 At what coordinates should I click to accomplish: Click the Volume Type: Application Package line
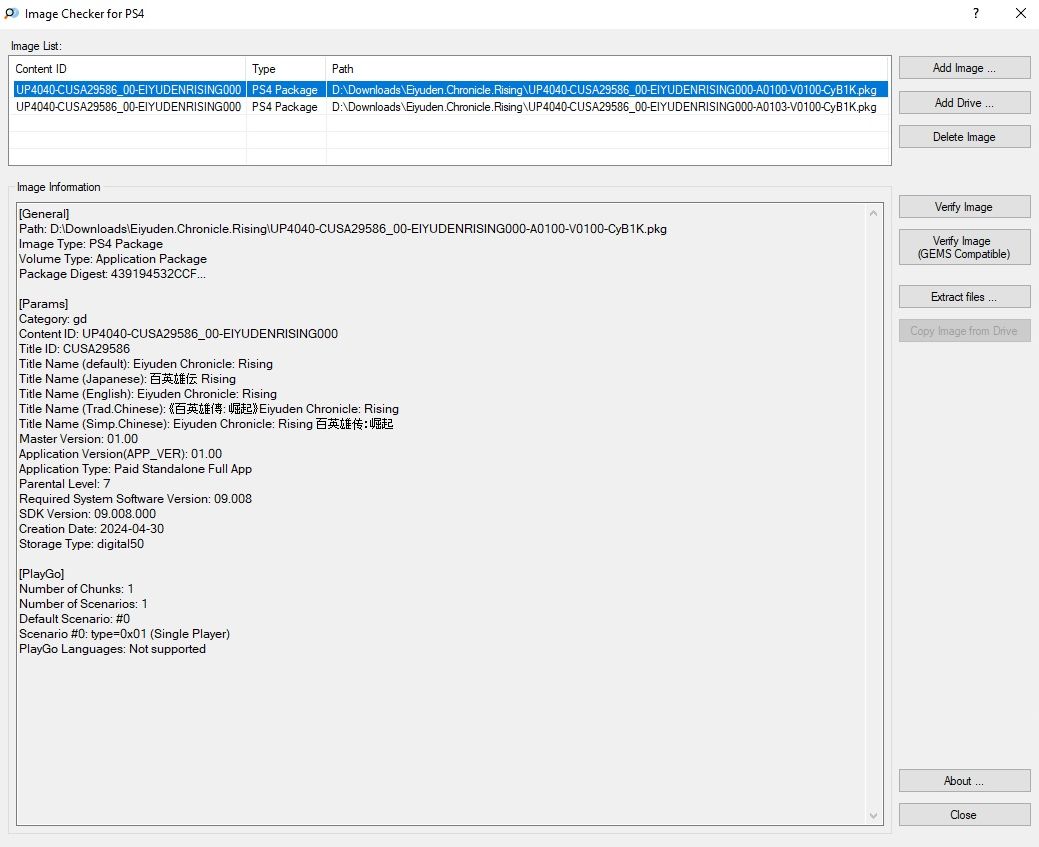[113, 259]
